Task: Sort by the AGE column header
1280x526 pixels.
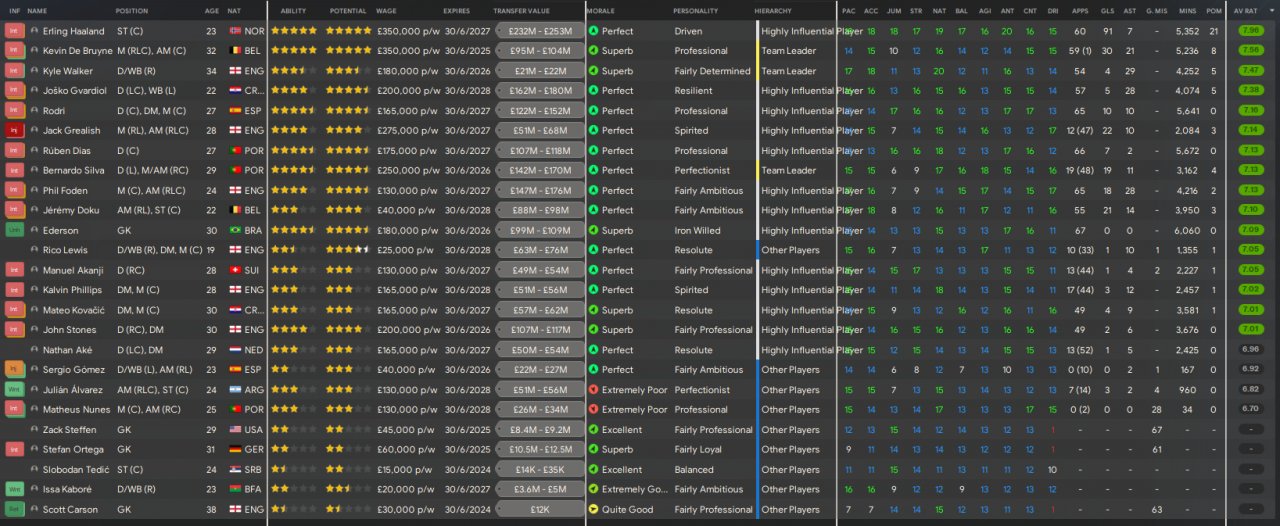Action: click(x=212, y=10)
